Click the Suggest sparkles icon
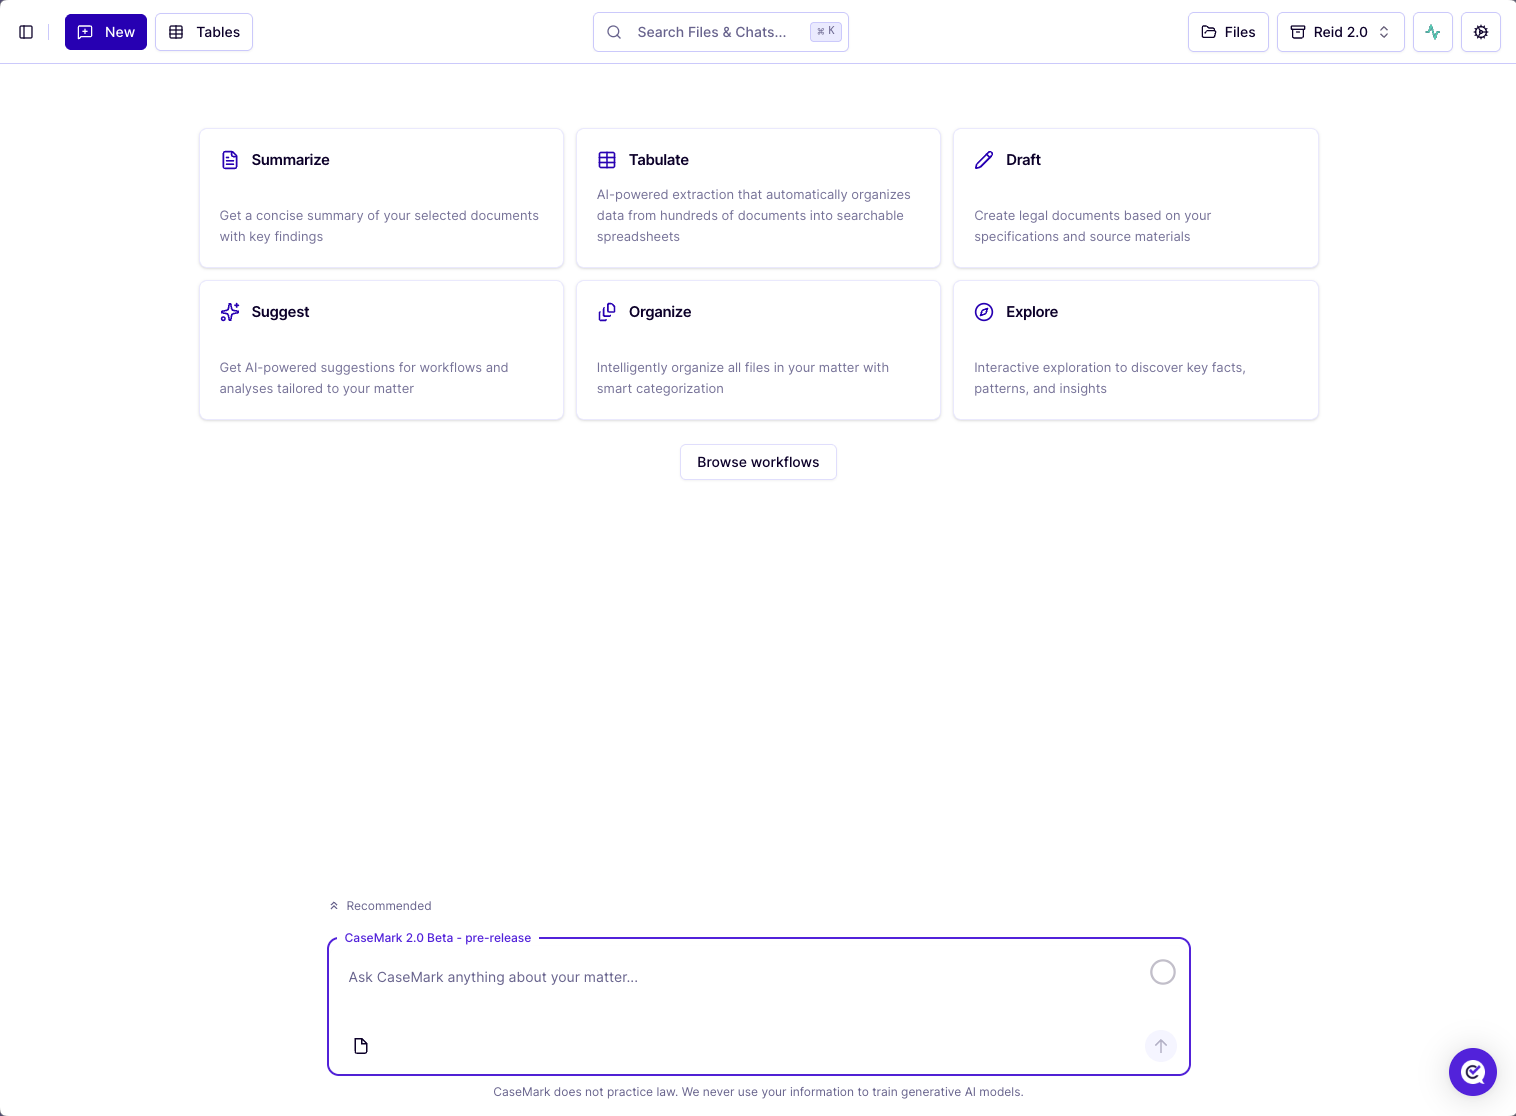Image resolution: width=1516 pixels, height=1116 pixels. point(230,312)
